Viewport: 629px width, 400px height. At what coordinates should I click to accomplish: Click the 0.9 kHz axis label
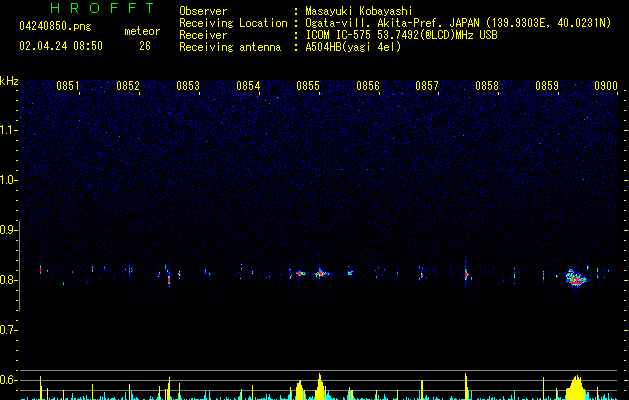(x=8, y=230)
